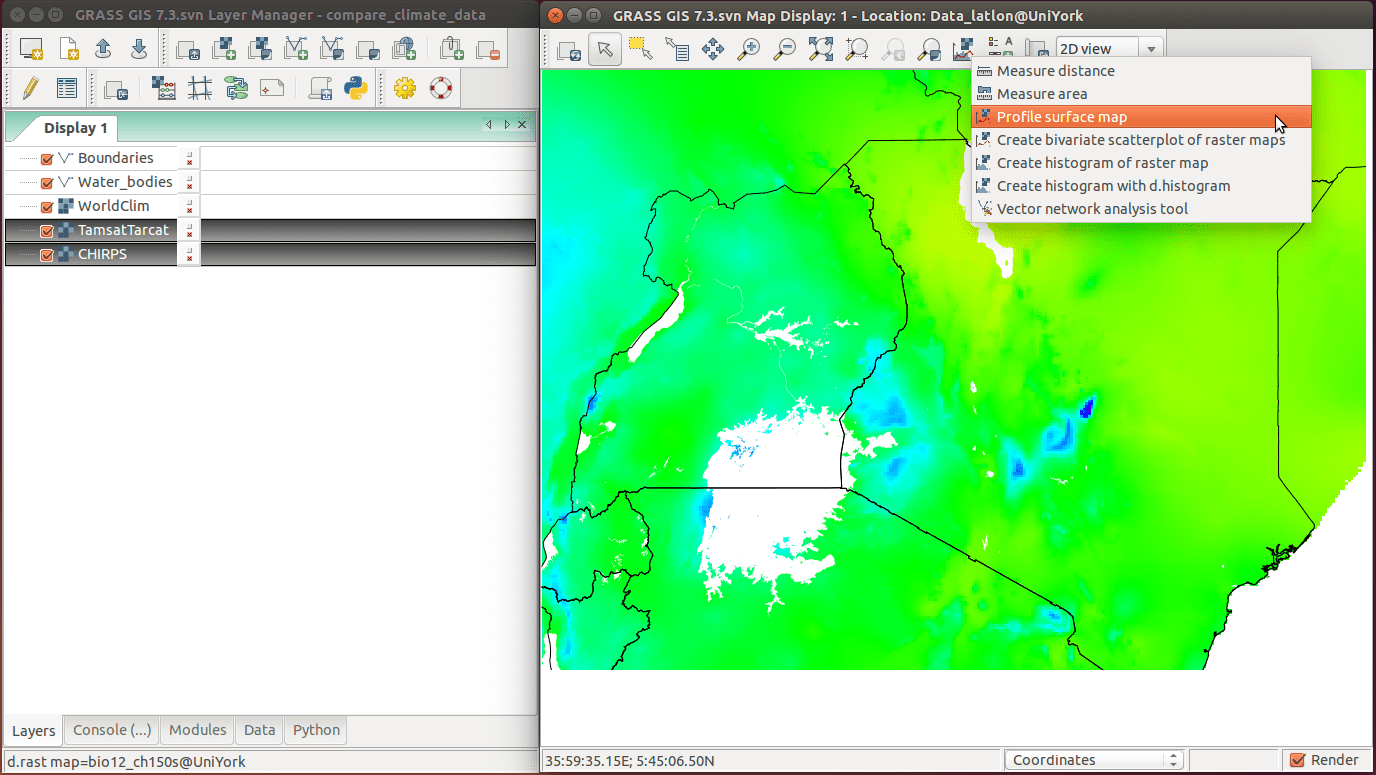
Task: Disable the Render checkbox
Action: coord(1298,760)
